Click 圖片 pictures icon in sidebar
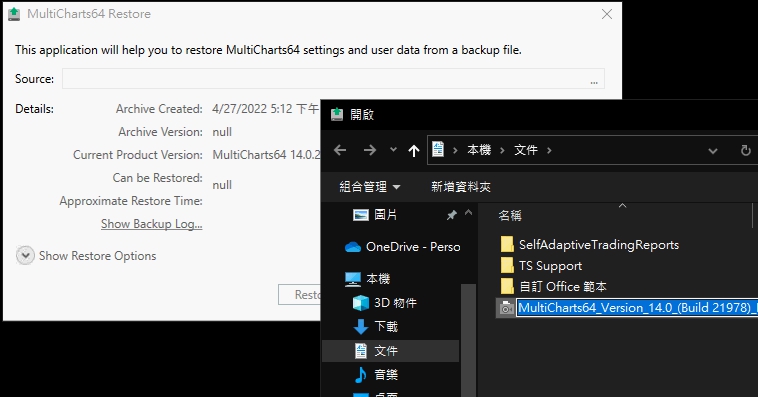 (x=361, y=215)
